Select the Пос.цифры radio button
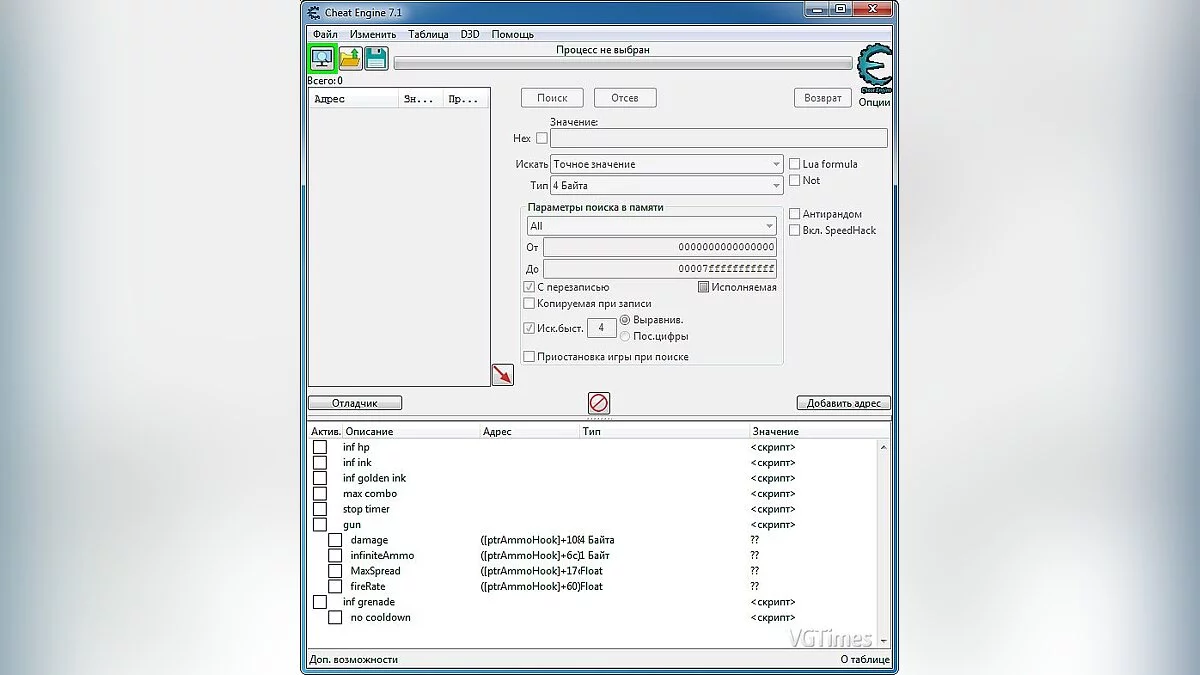Image resolution: width=1200 pixels, height=675 pixels. (x=625, y=336)
